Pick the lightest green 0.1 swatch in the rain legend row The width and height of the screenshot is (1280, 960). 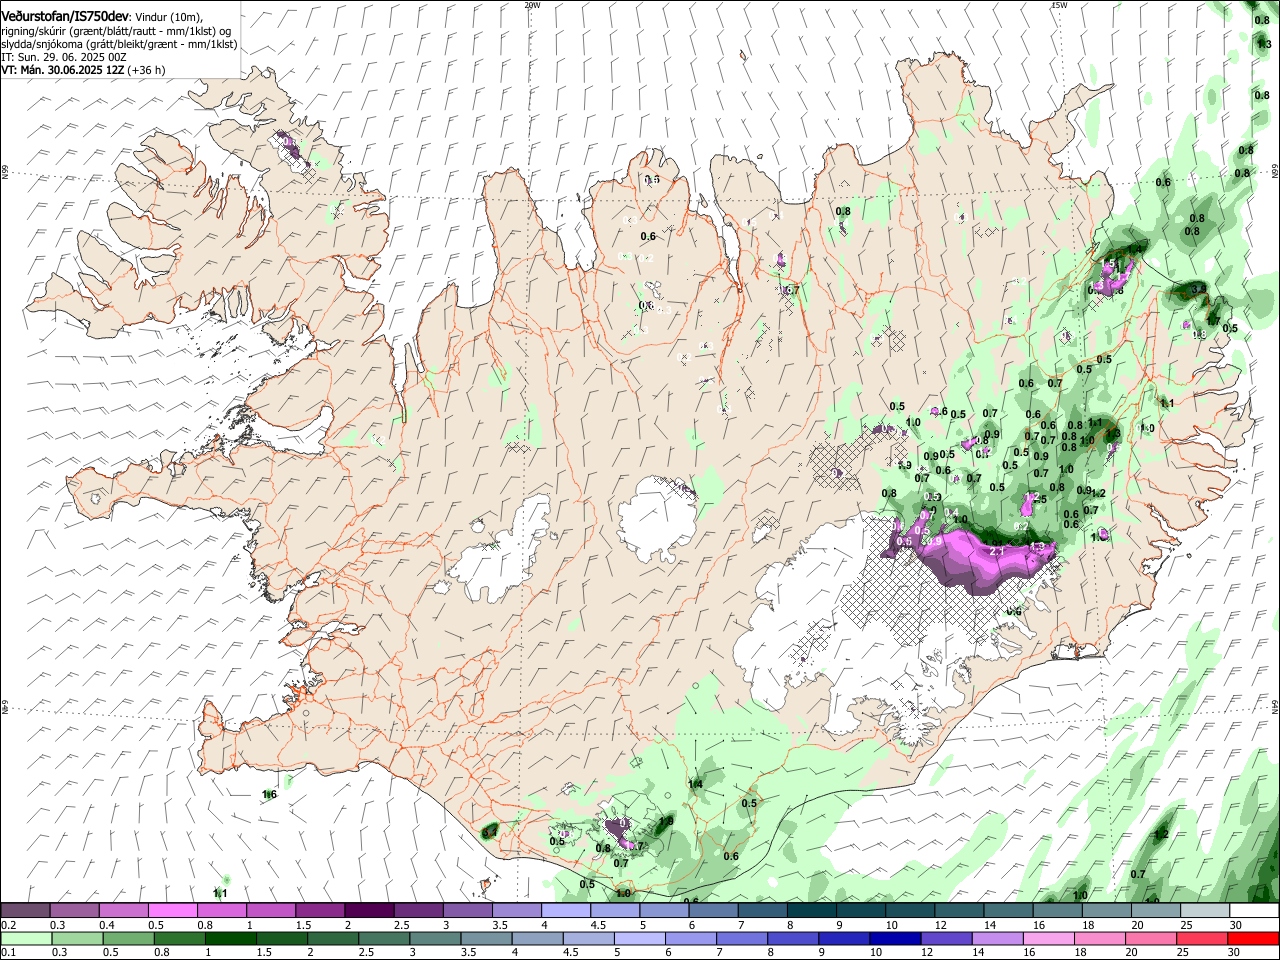click(26, 938)
